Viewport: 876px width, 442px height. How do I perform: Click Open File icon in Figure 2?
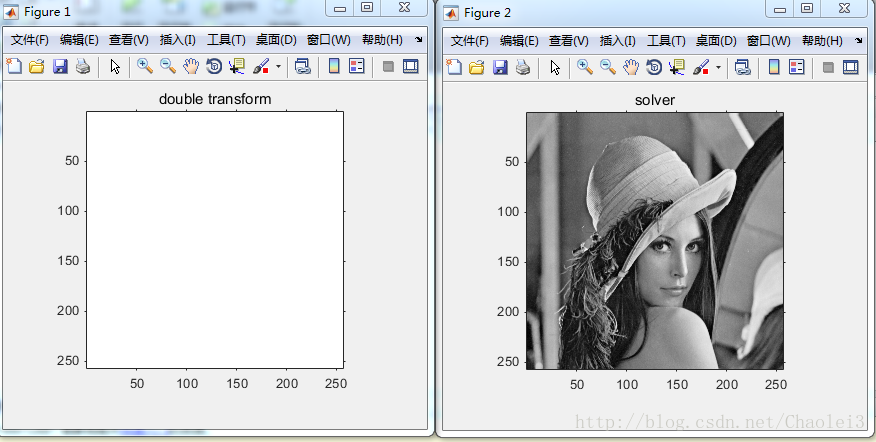tap(477, 68)
